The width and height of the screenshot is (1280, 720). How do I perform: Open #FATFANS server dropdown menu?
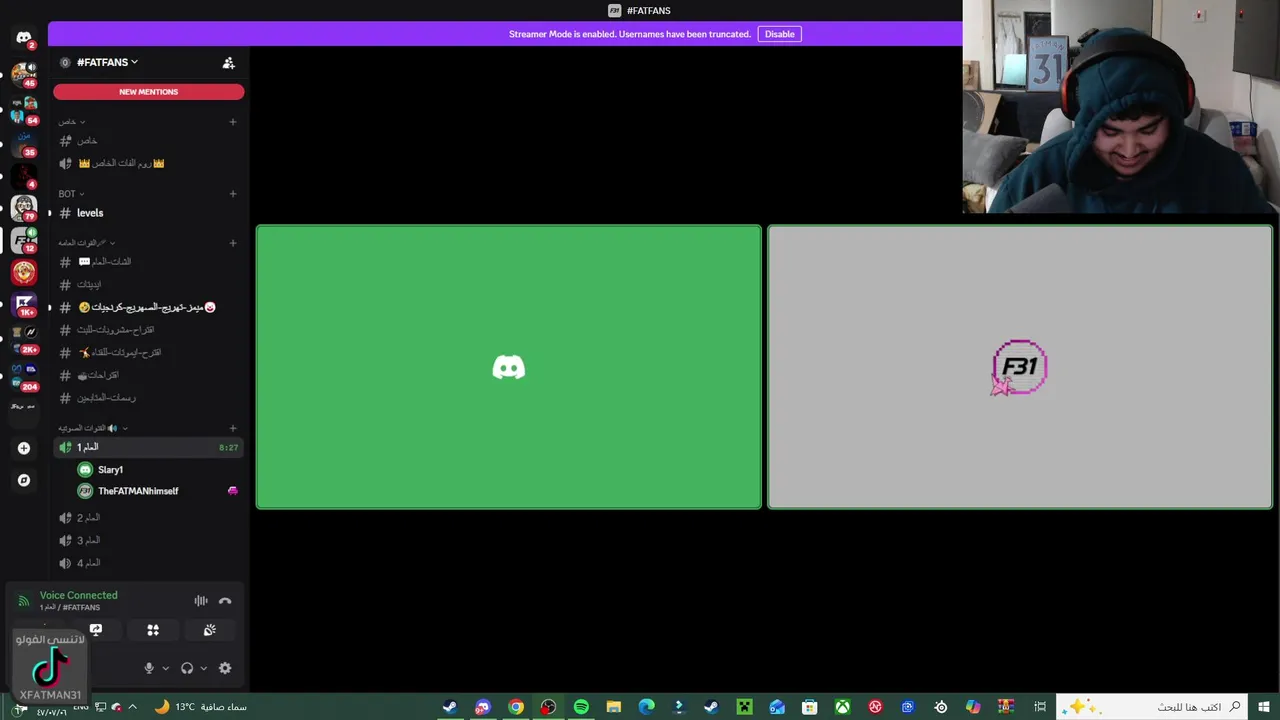[x=108, y=62]
